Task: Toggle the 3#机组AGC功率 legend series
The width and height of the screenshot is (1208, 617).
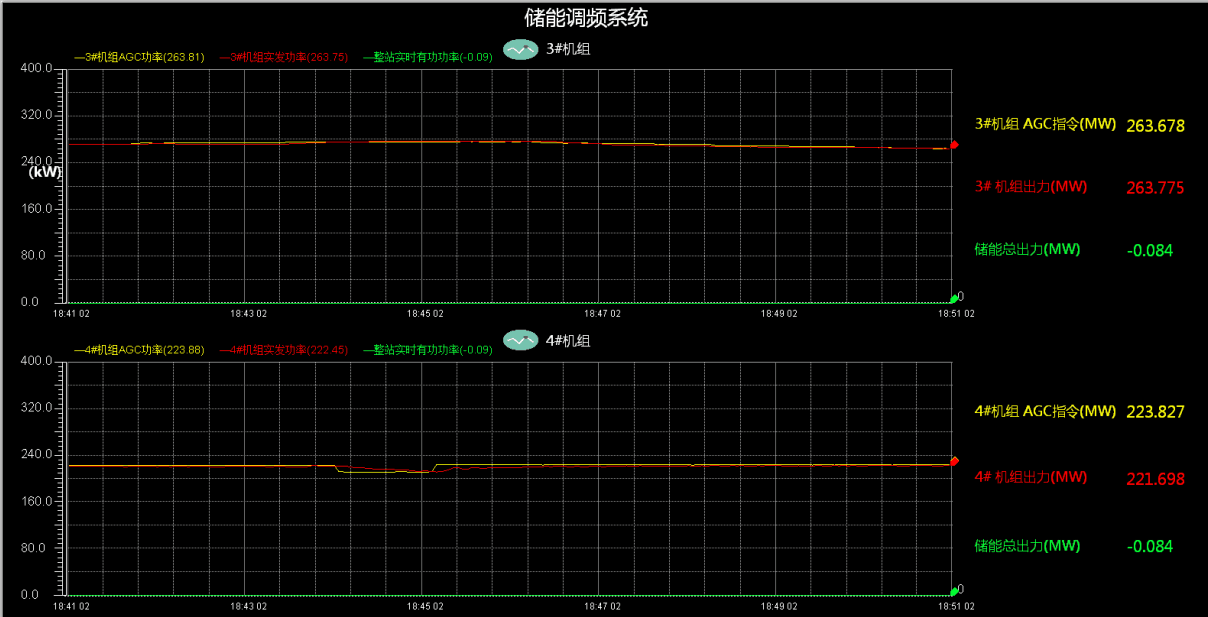Action: [x=139, y=58]
